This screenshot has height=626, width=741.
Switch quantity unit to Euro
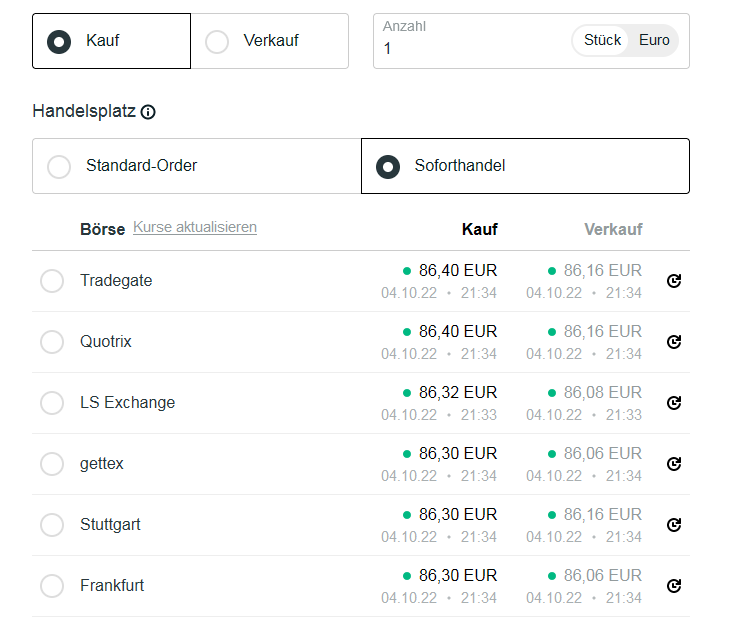654,41
